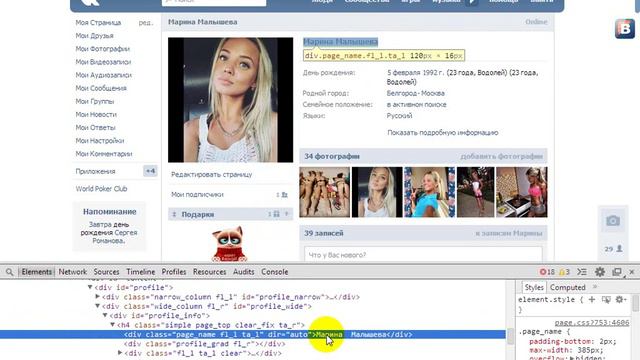Open Мои Сообщения
The image size is (640, 360).
pyautogui.click(x=101, y=88)
